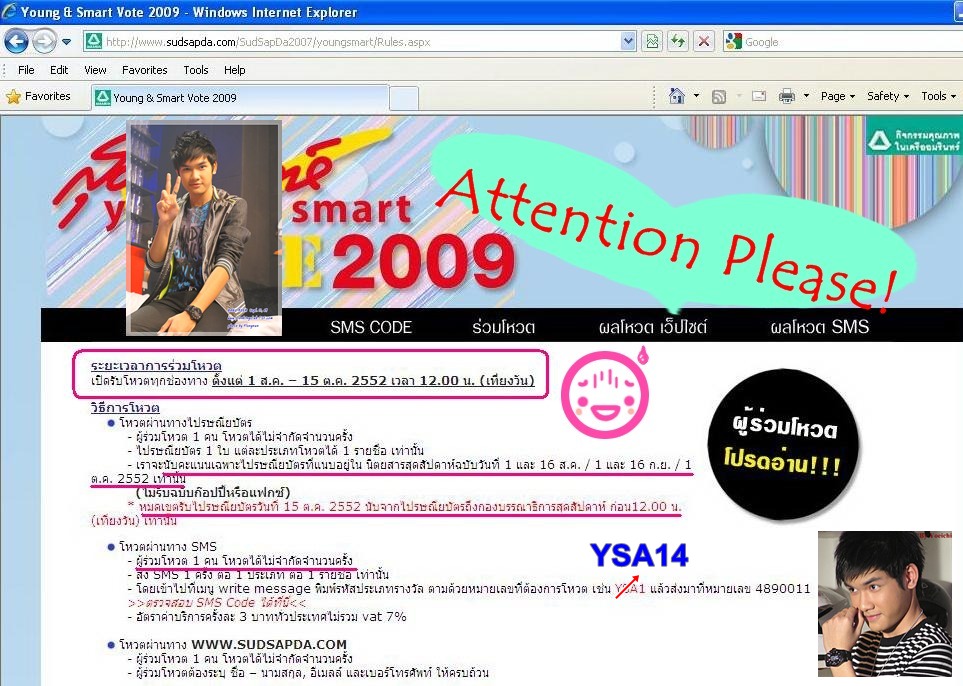Open the Favorites star button
Viewport: 963px width, 686px height.
39,96
